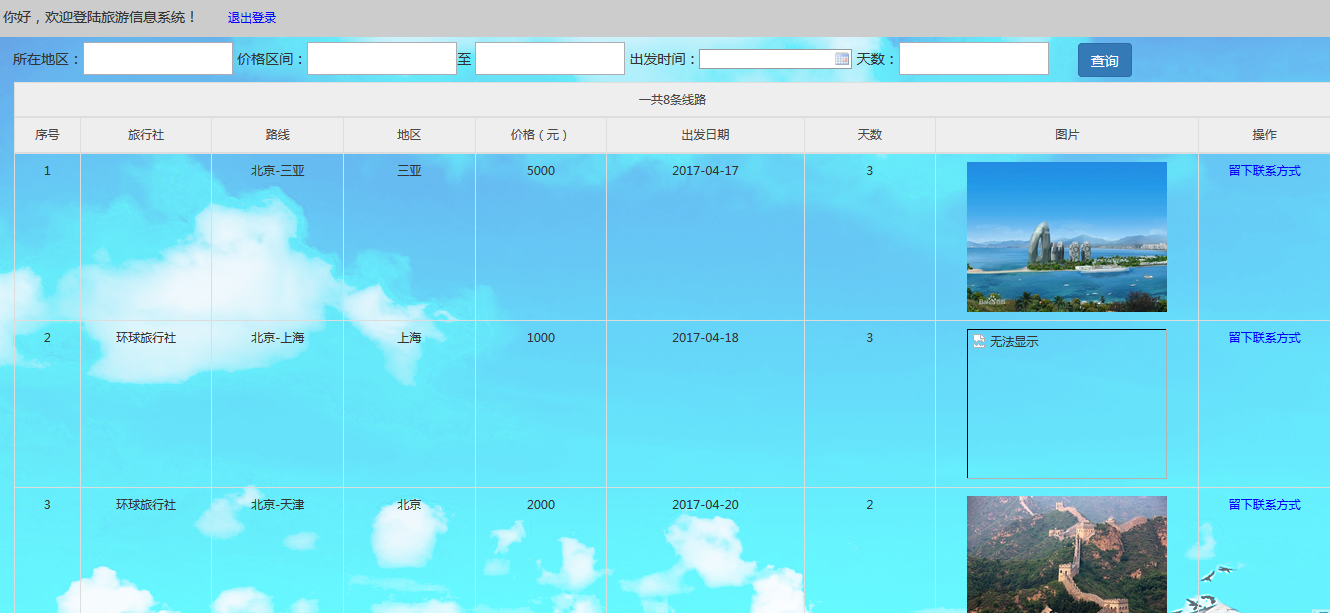1330x613 pixels.
Task: Click the 退出登录 logout link
Action: click(x=252, y=18)
